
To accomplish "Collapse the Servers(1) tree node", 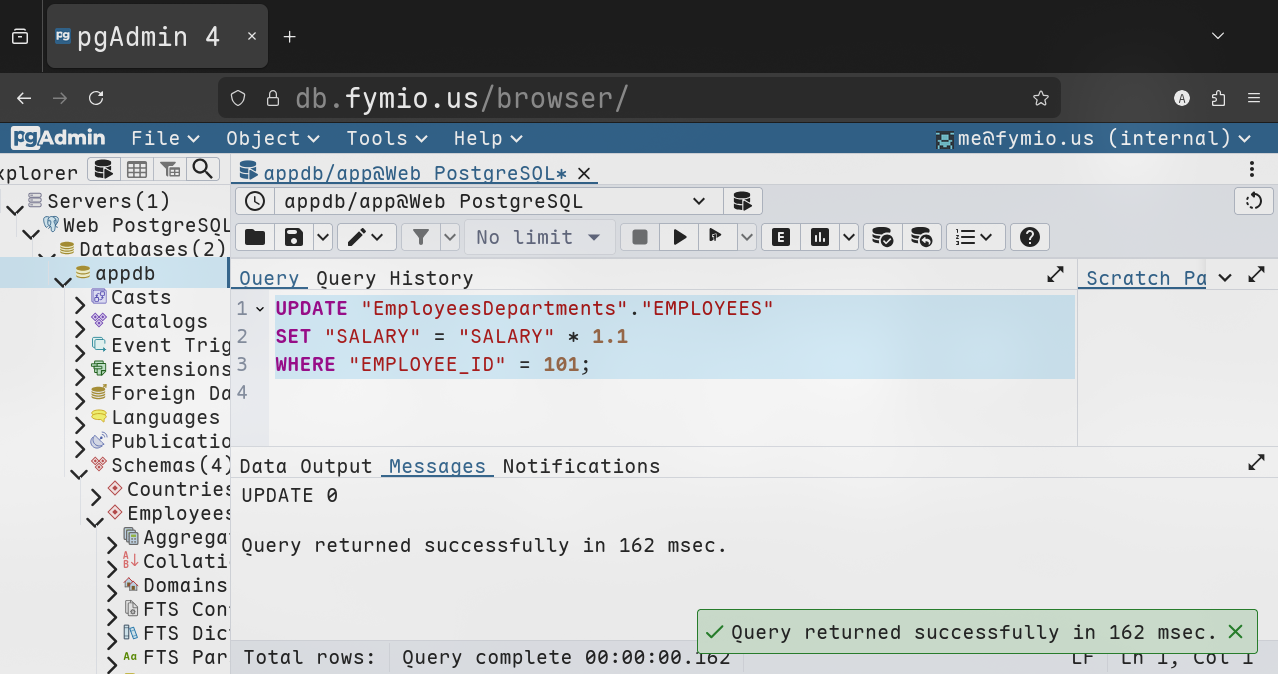I will (14, 209).
